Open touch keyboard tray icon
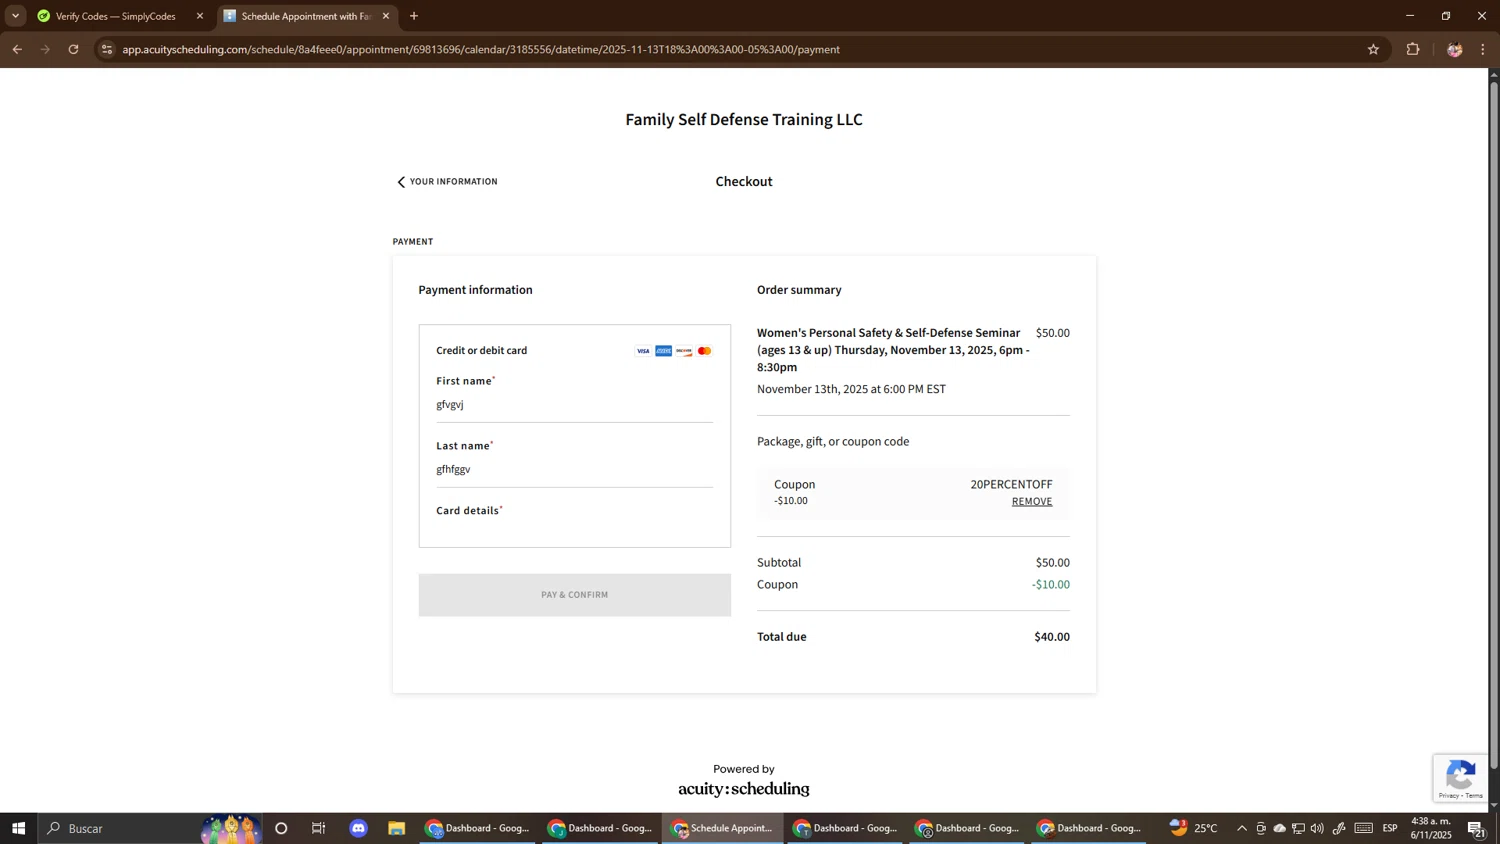The height and width of the screenshot is (844, 1500). point(1364,828)
